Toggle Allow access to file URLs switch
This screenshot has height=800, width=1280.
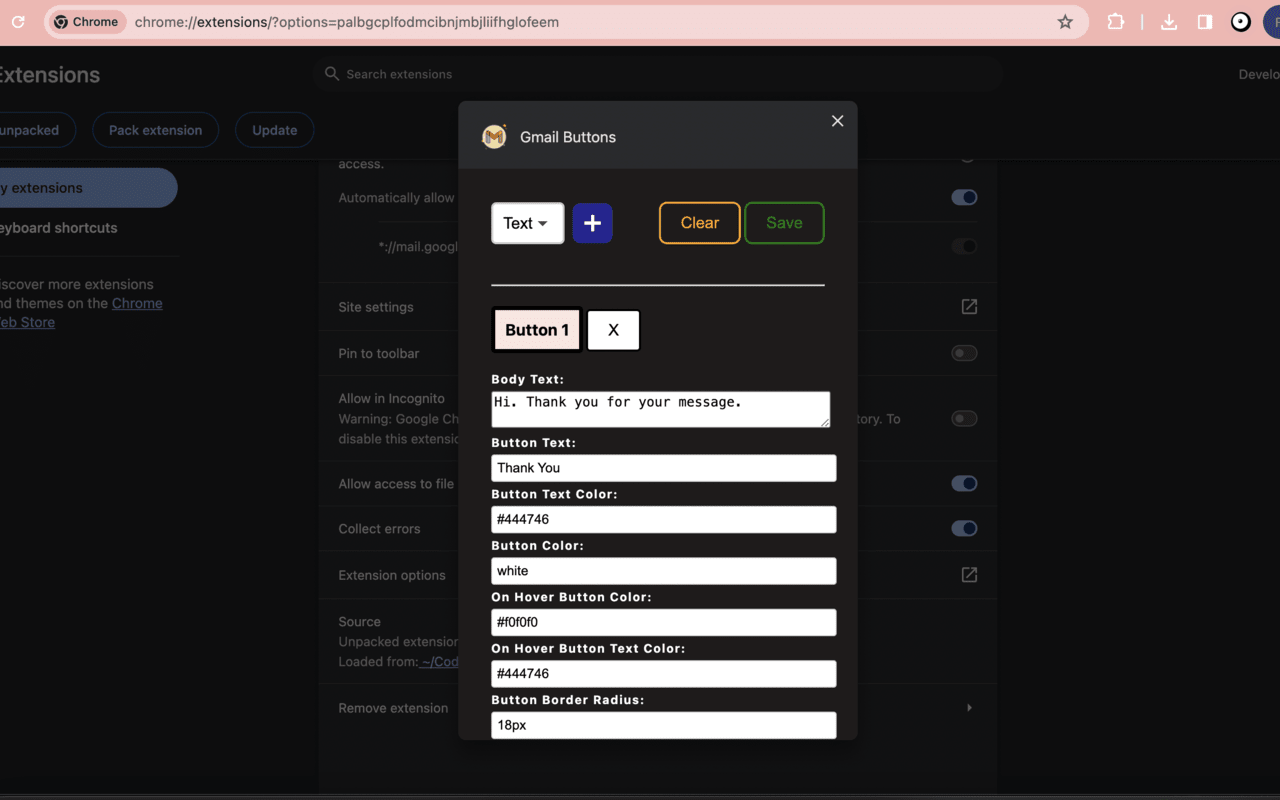964,484
